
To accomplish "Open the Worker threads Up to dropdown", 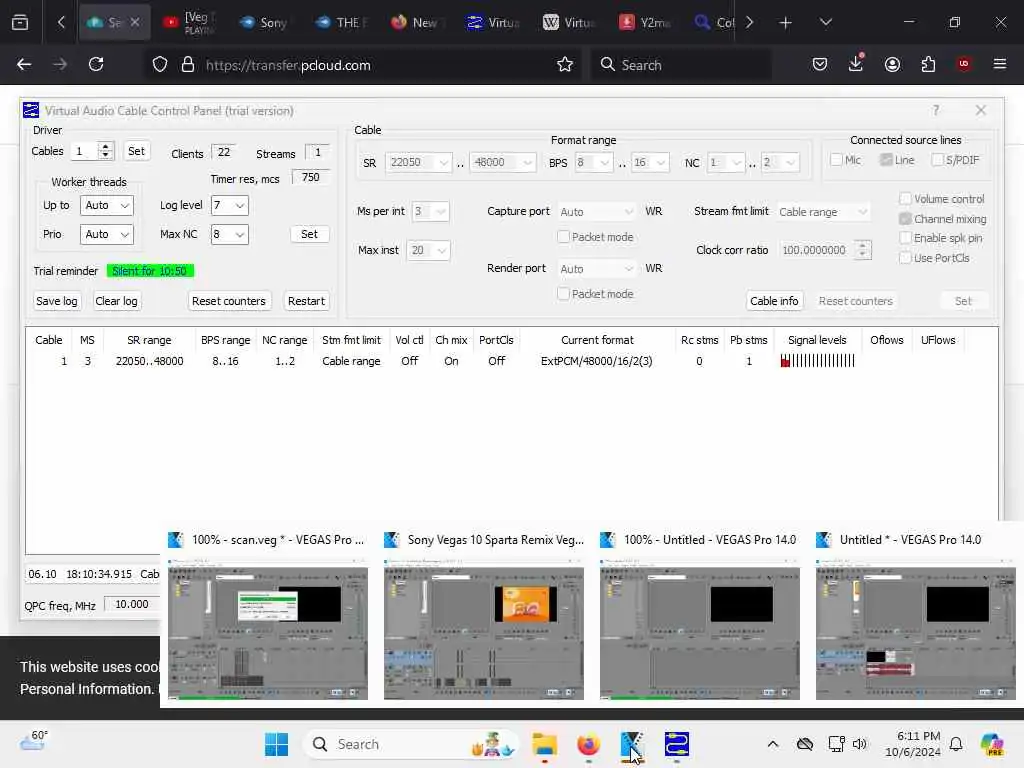I will (x=106, y=205).
